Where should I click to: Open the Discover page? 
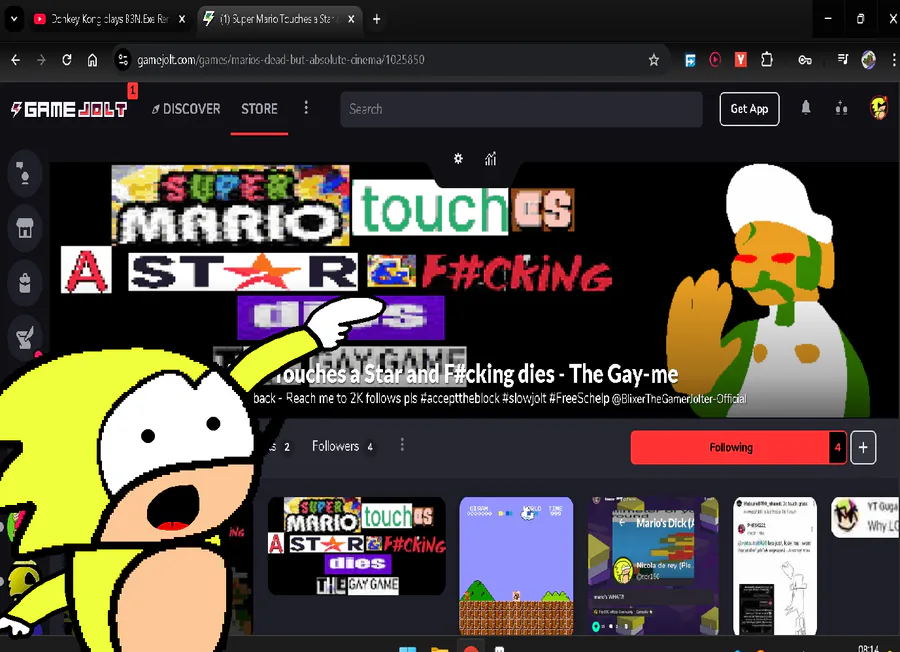[186, 108]
